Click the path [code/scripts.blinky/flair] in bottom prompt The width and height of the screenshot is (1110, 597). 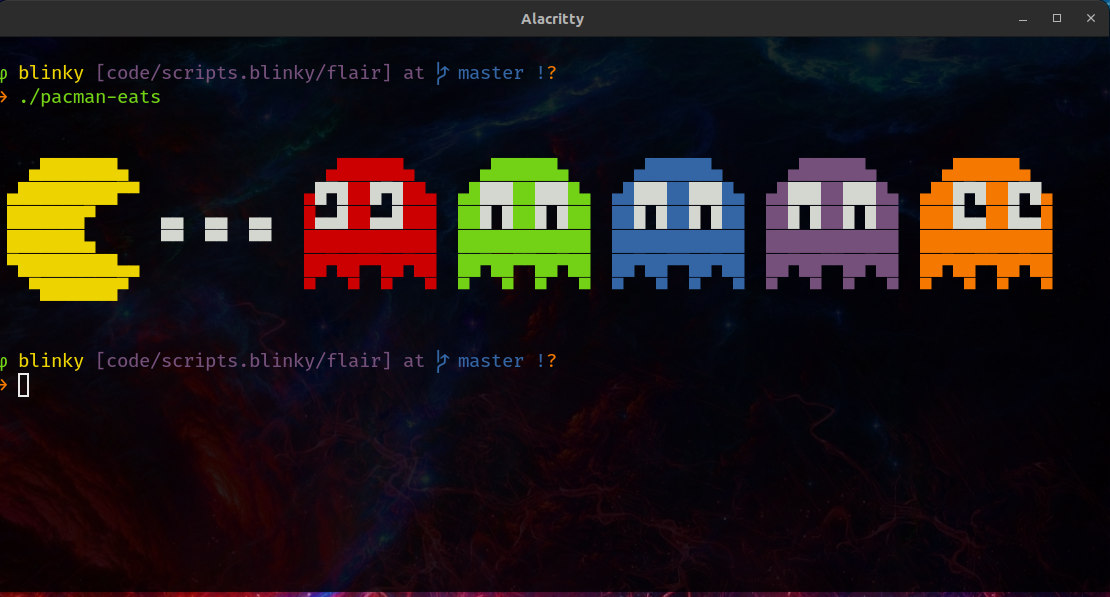[243, 360]
